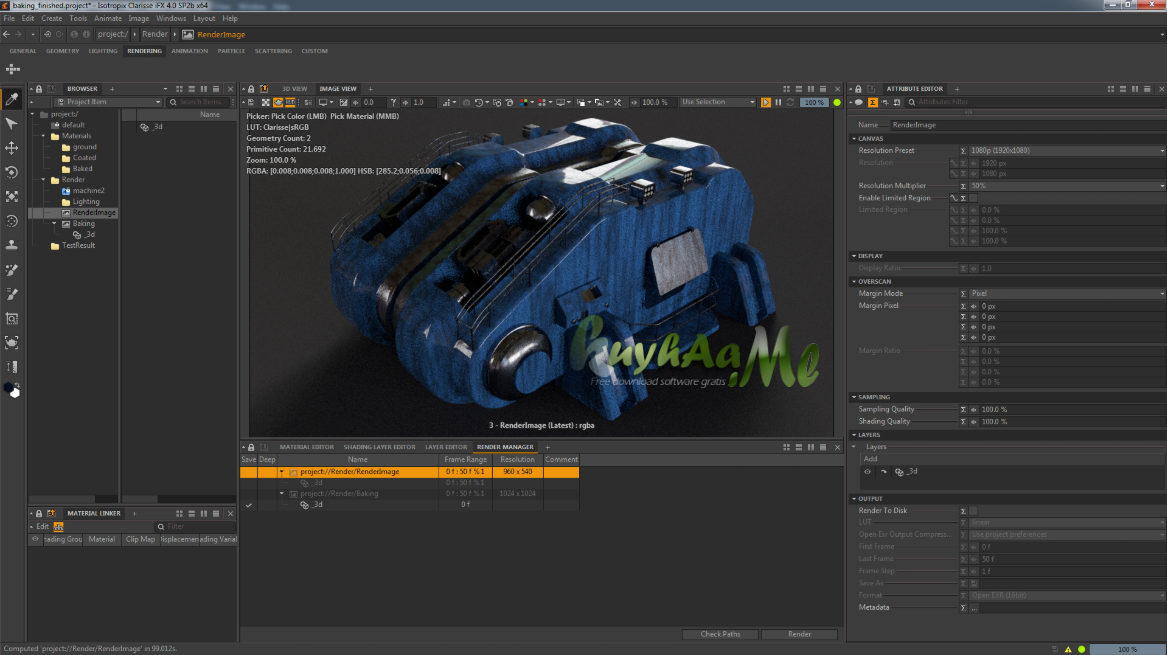Image resolution: width=1167 pixels, height=655 pixels.
Task: Switch to the 3D View tab
Action: coord(294,89)
